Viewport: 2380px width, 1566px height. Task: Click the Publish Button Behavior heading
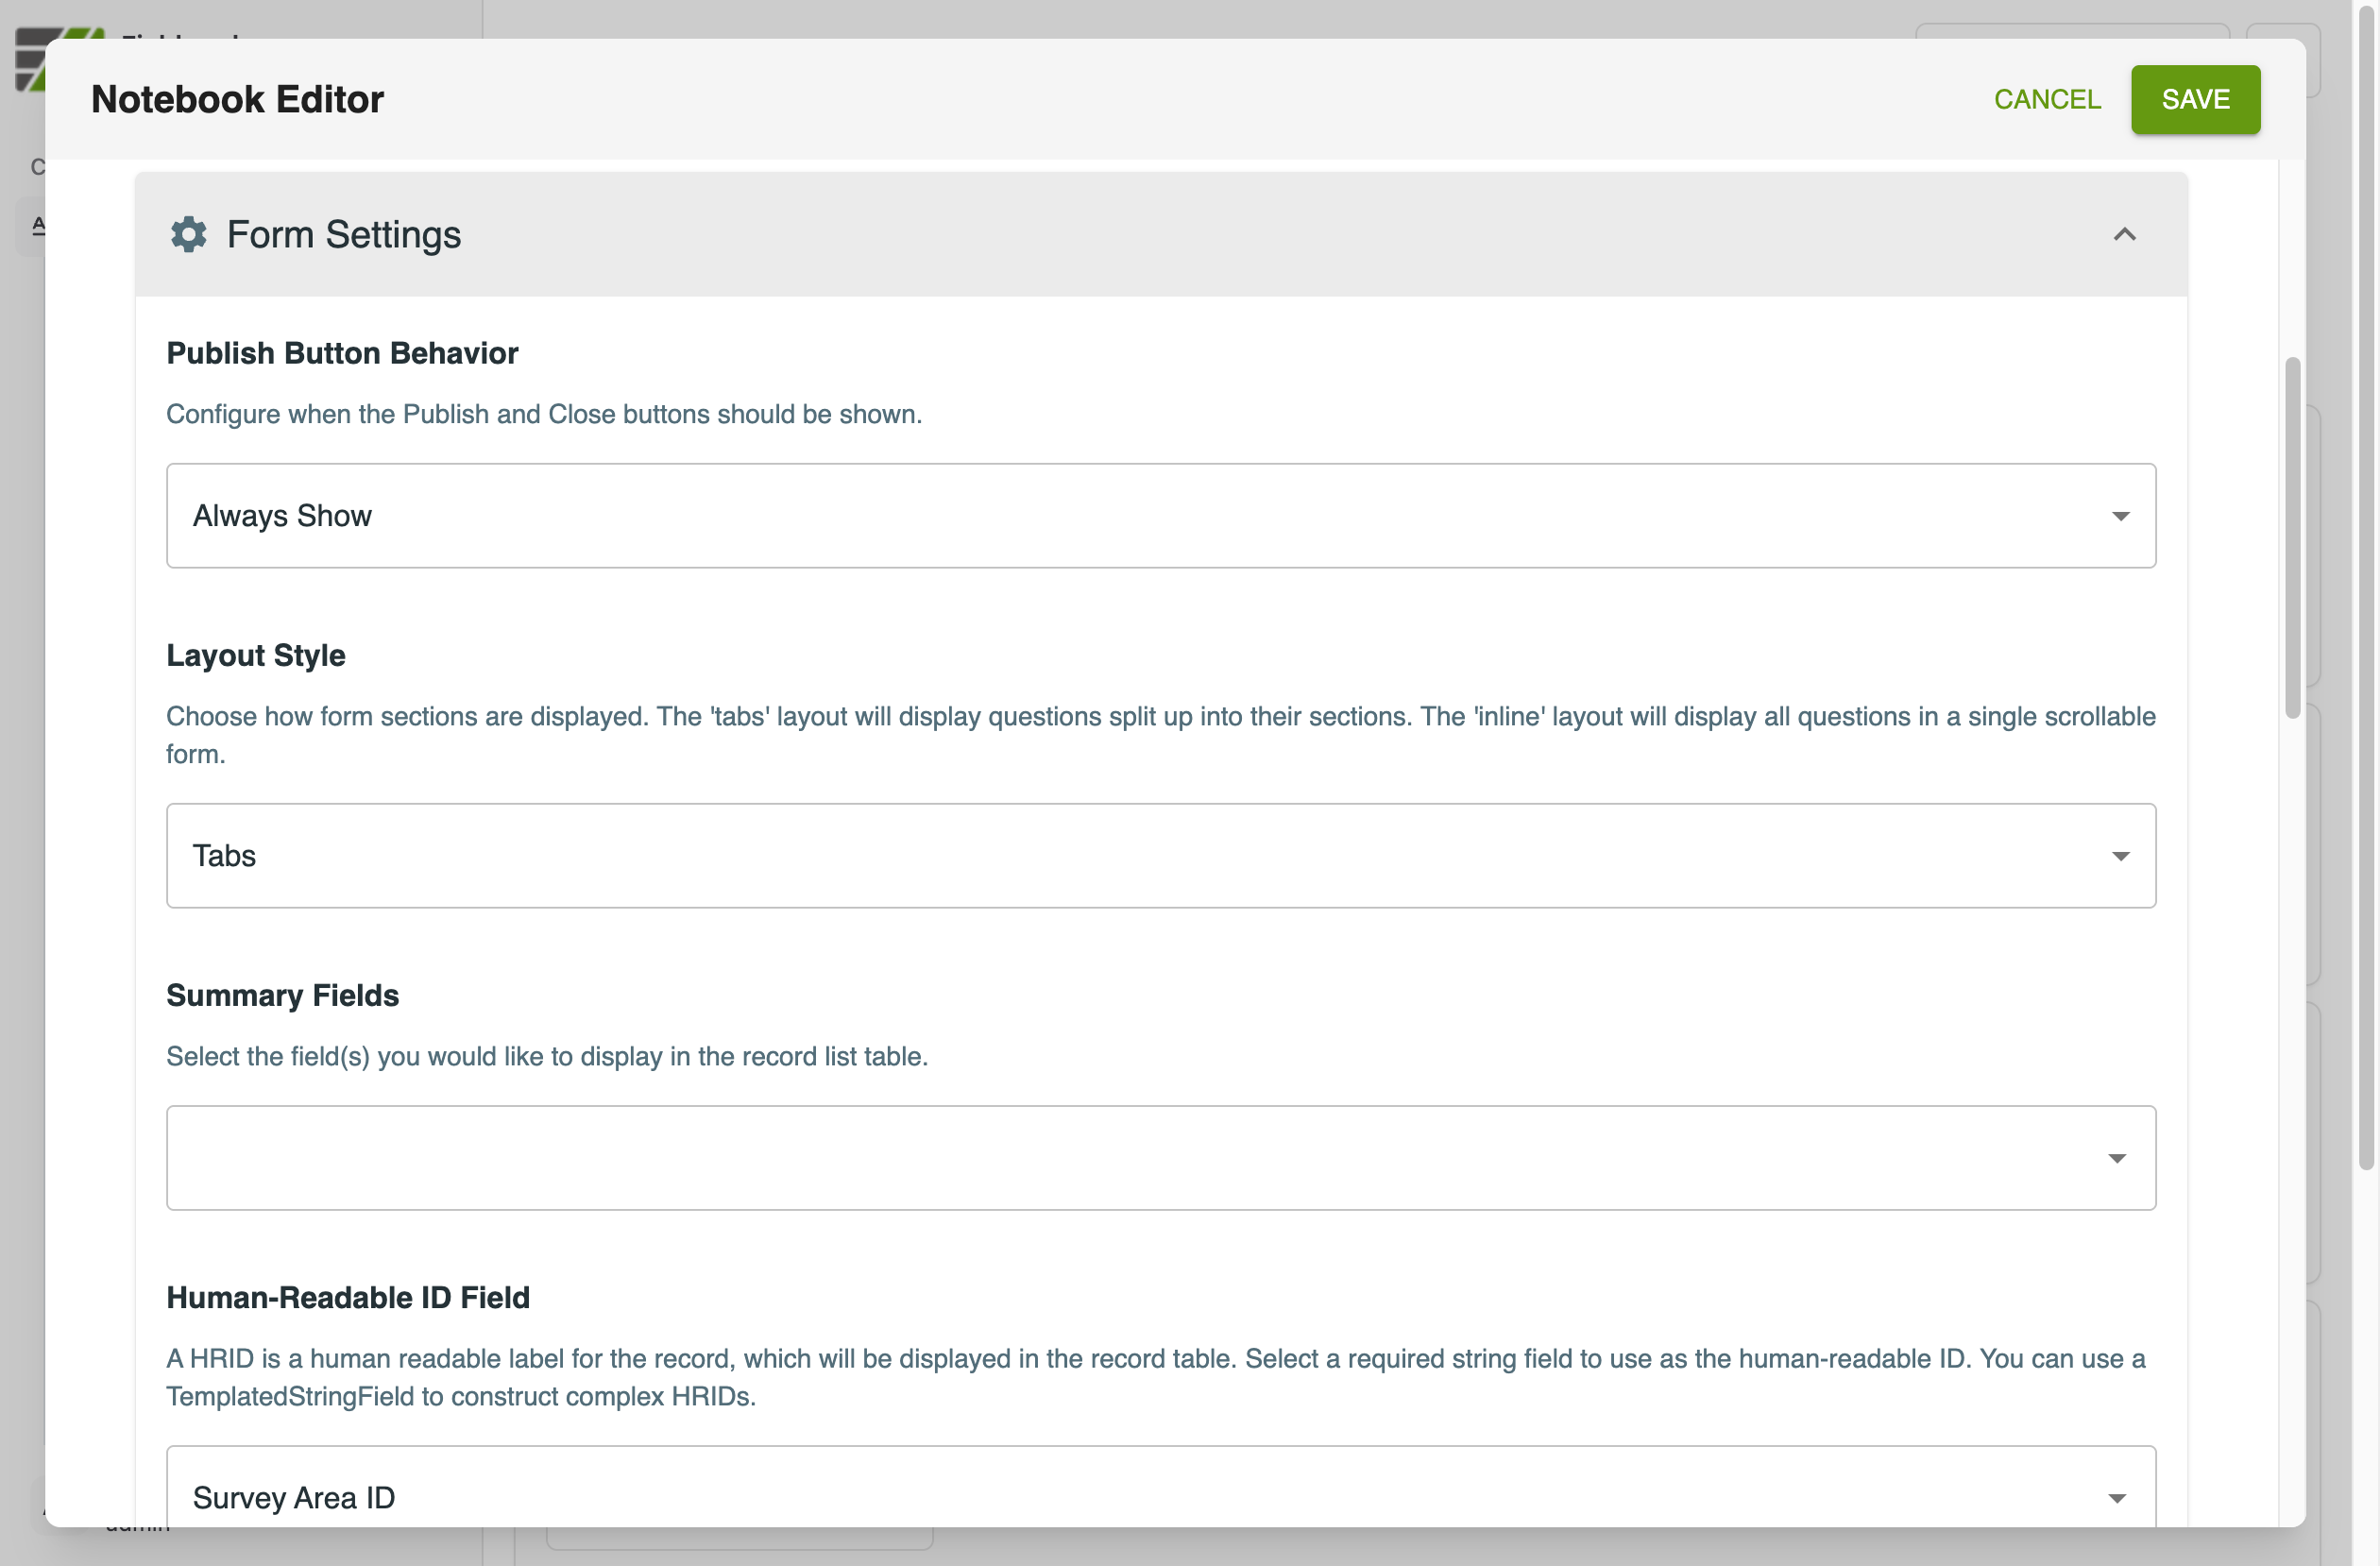pos(342,353)
